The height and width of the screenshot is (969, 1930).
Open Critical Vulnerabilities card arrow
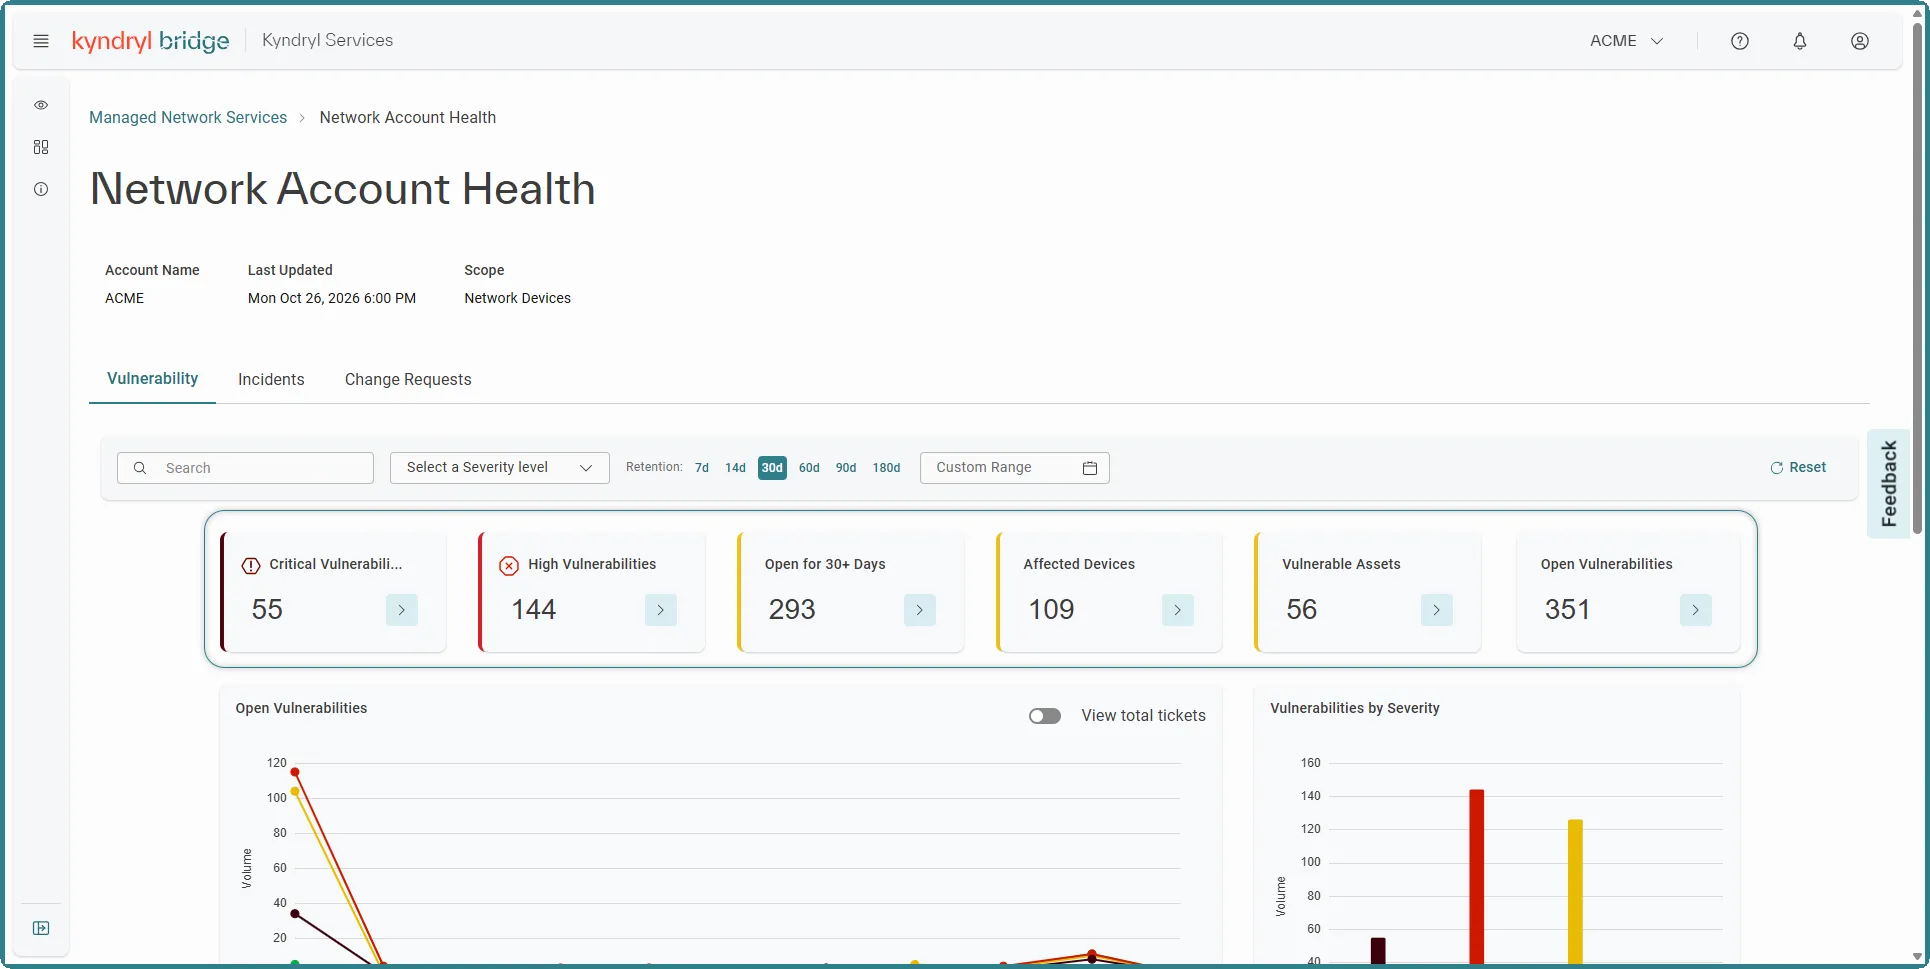click(x=402, y=610)
